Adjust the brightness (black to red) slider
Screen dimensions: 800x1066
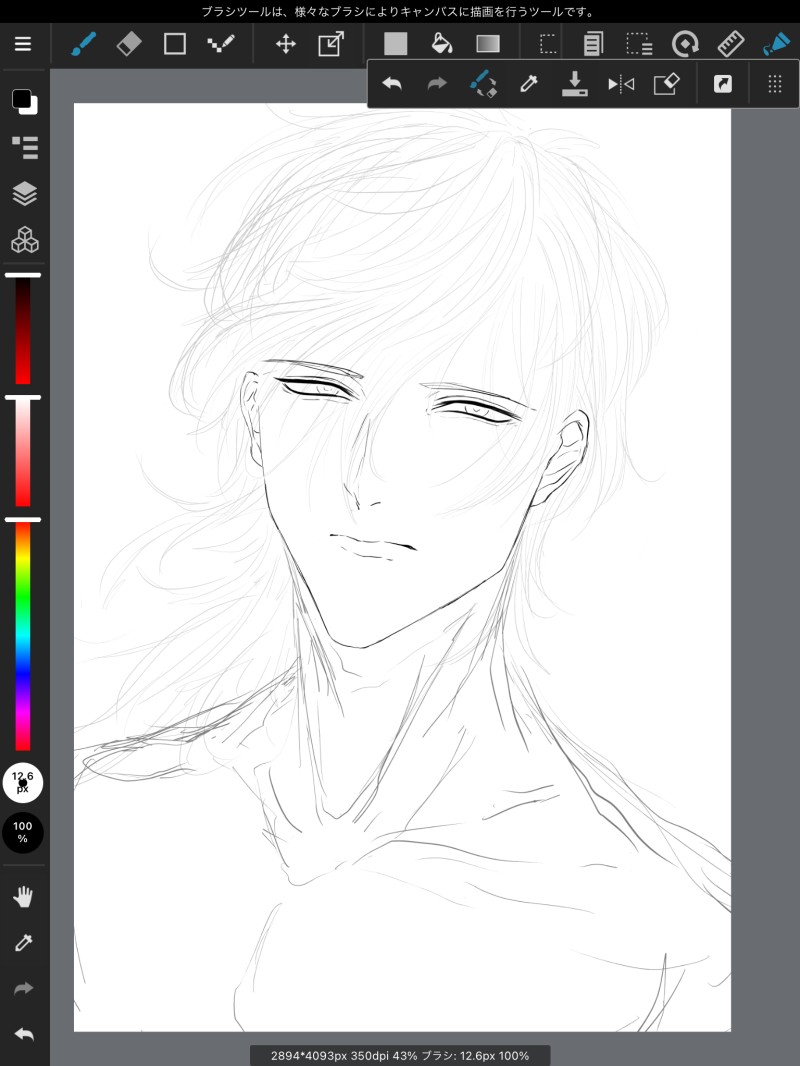coord(23,330)
